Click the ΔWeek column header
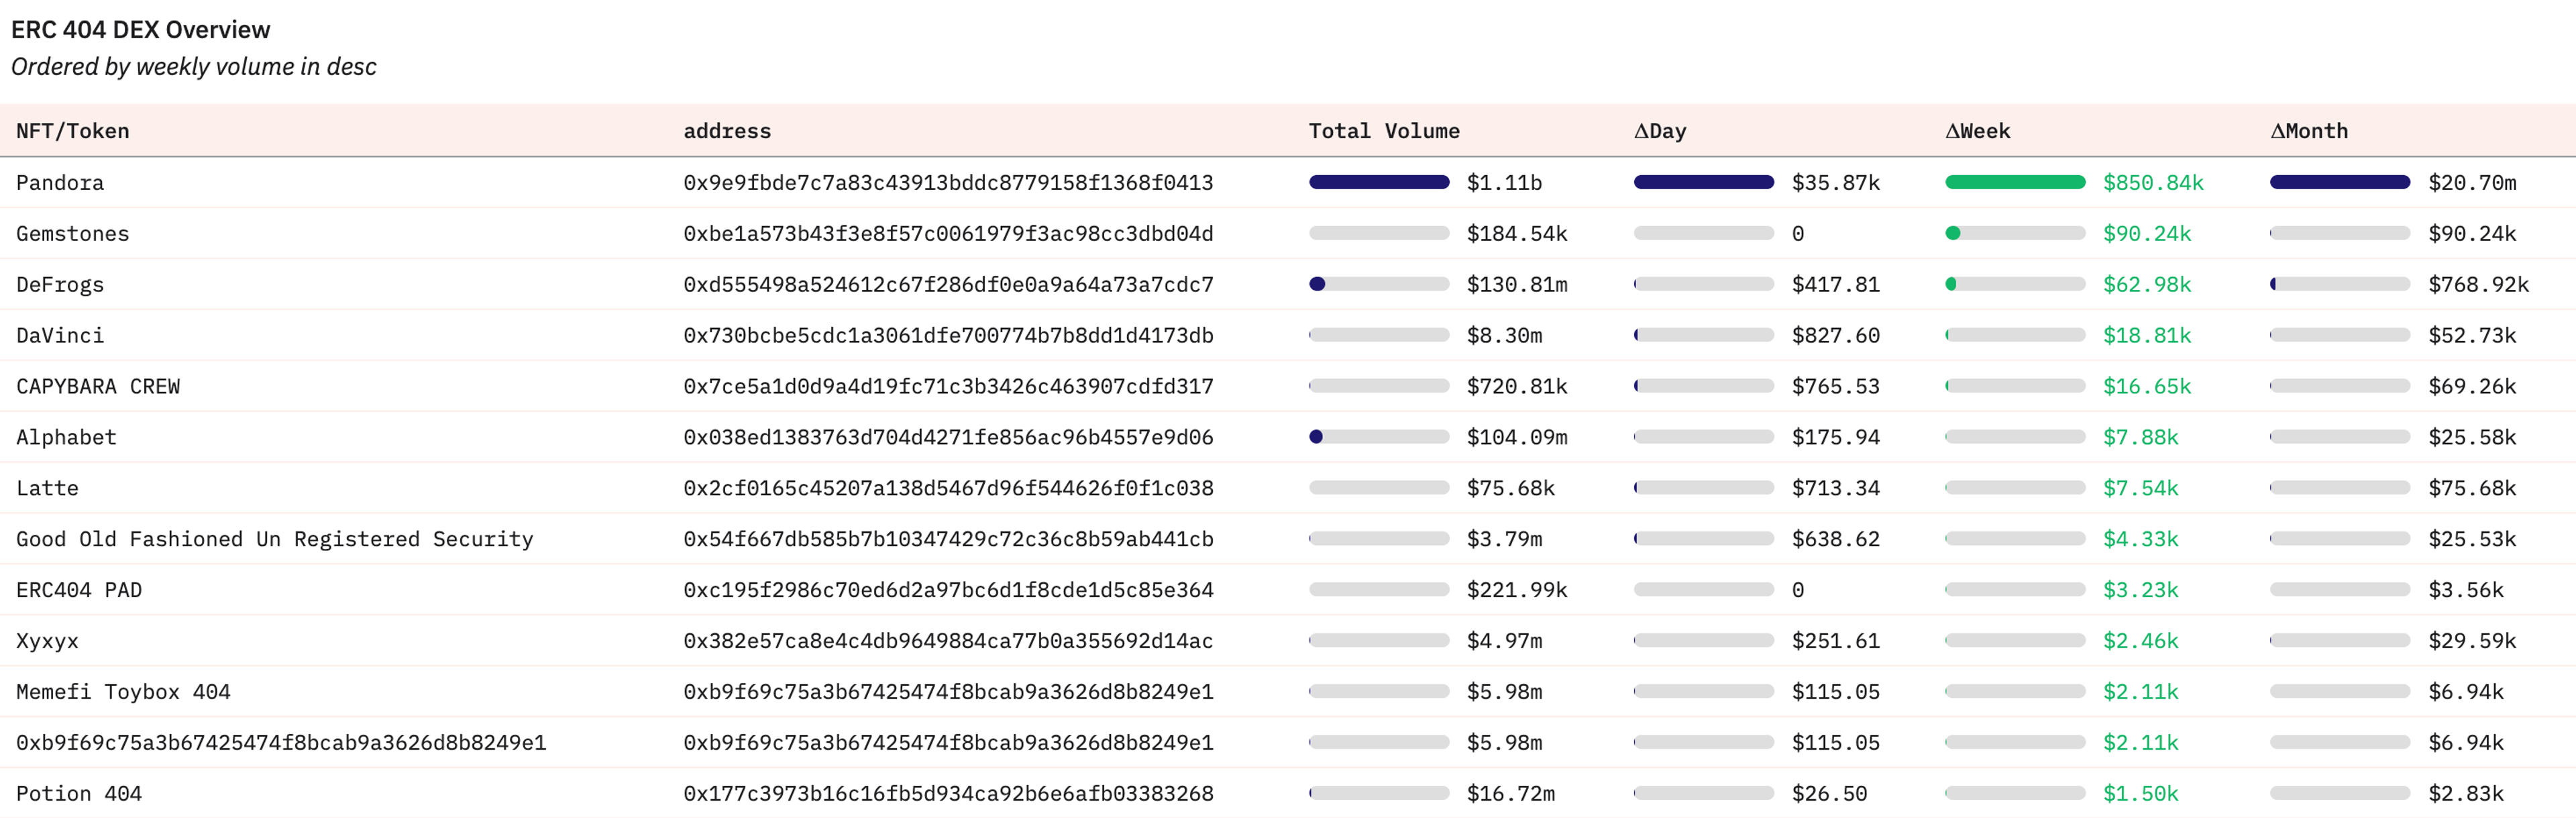Screen dimensions: 2576x818 [x=1977, y=131]
